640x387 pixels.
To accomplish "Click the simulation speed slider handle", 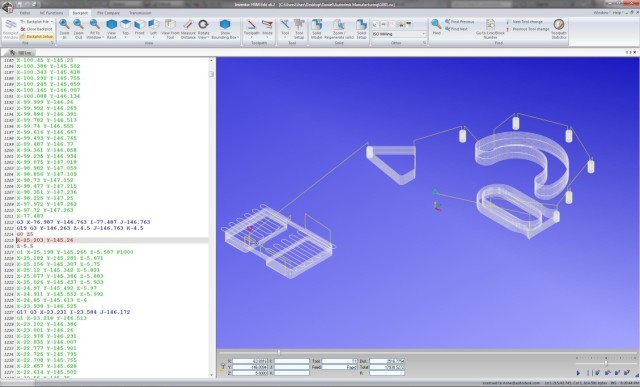I will click(x=606, y=363).
